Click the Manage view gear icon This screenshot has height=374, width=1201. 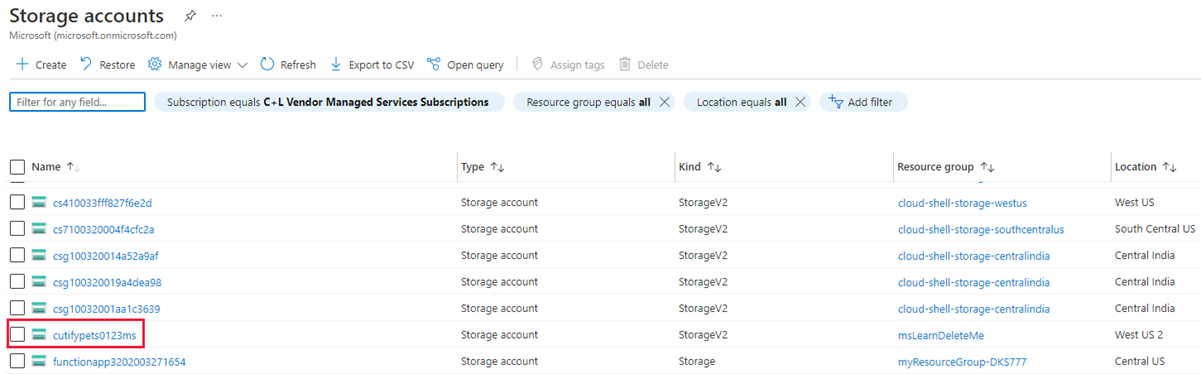click(x=155, y=64)
